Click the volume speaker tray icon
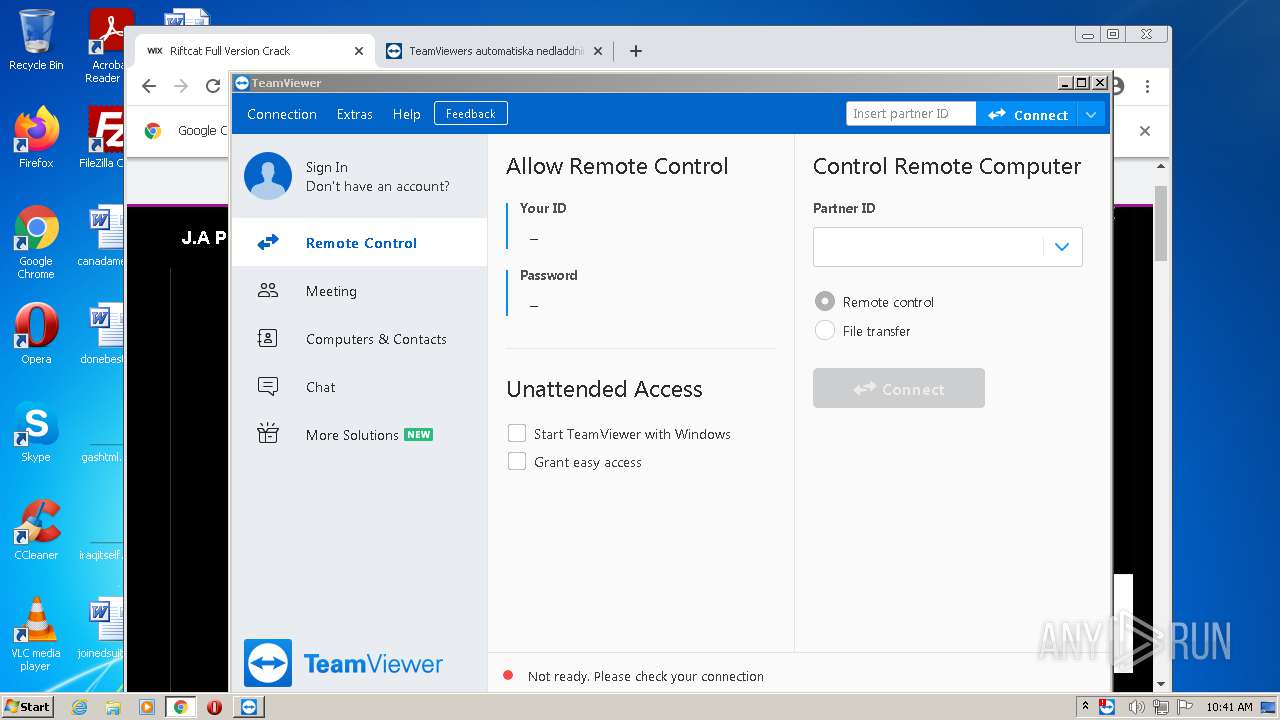 pyautogui.click(x=1136, y=707)
